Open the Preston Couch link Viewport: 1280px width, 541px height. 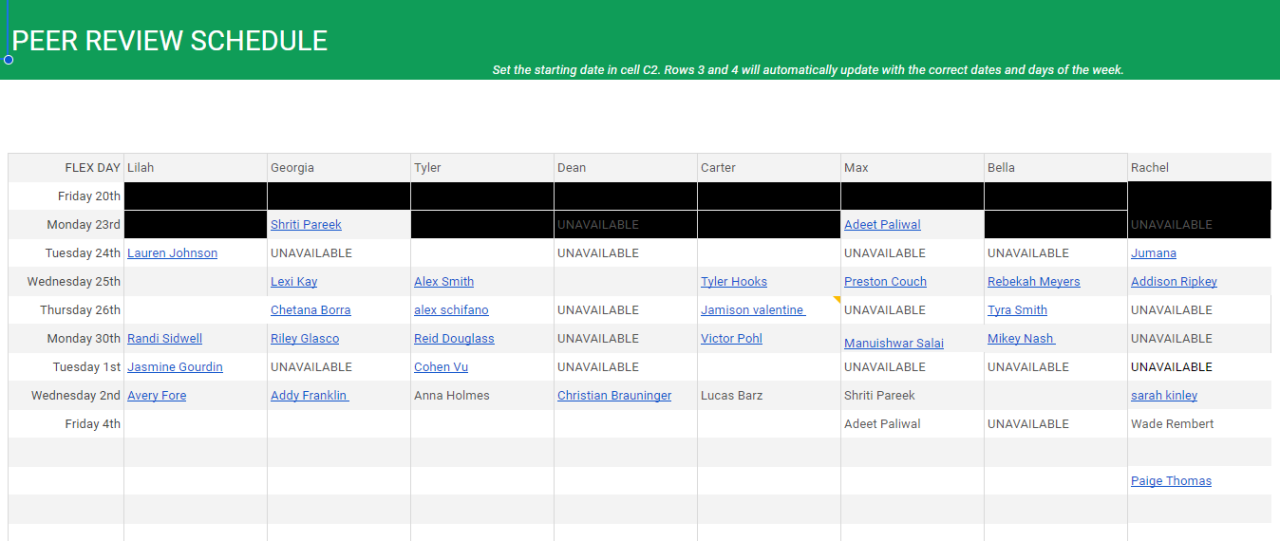click(x=885, y=282)
